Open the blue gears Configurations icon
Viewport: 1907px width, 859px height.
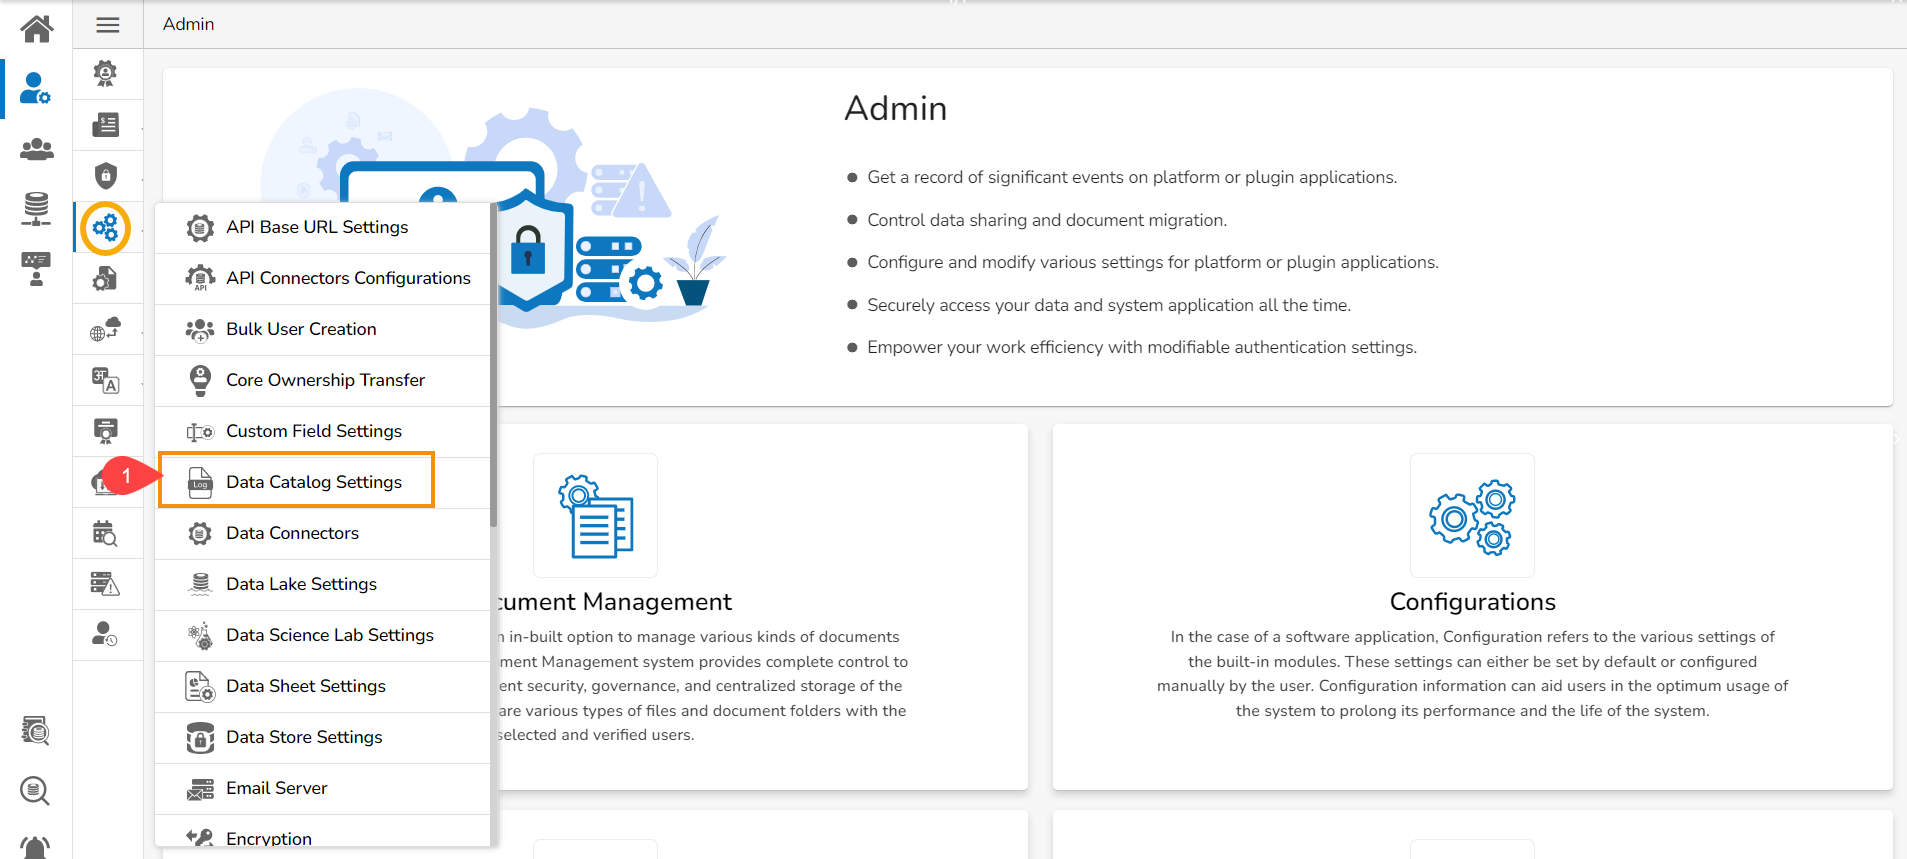(105, 228)
